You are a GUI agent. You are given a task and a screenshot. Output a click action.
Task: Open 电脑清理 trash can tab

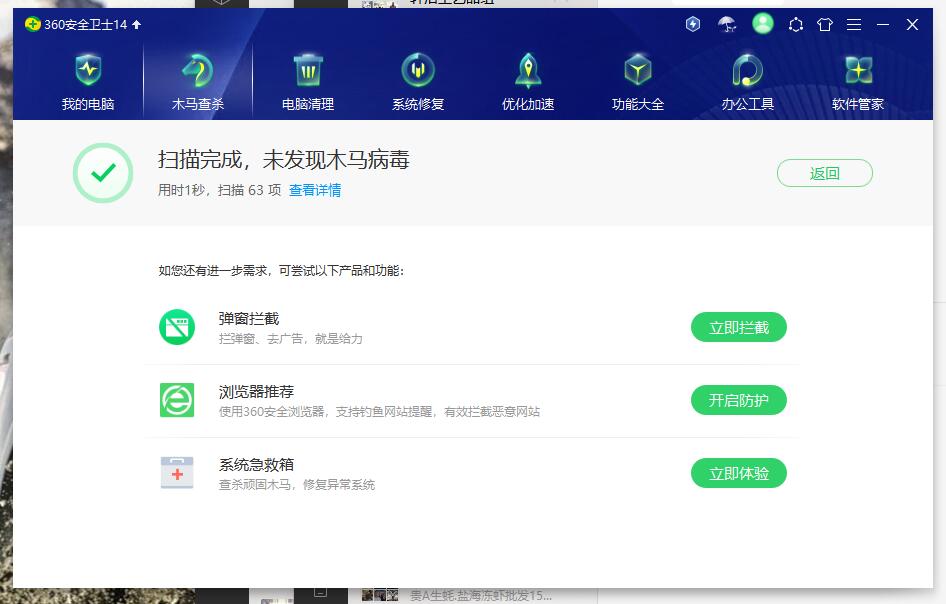tap(308, 82)
